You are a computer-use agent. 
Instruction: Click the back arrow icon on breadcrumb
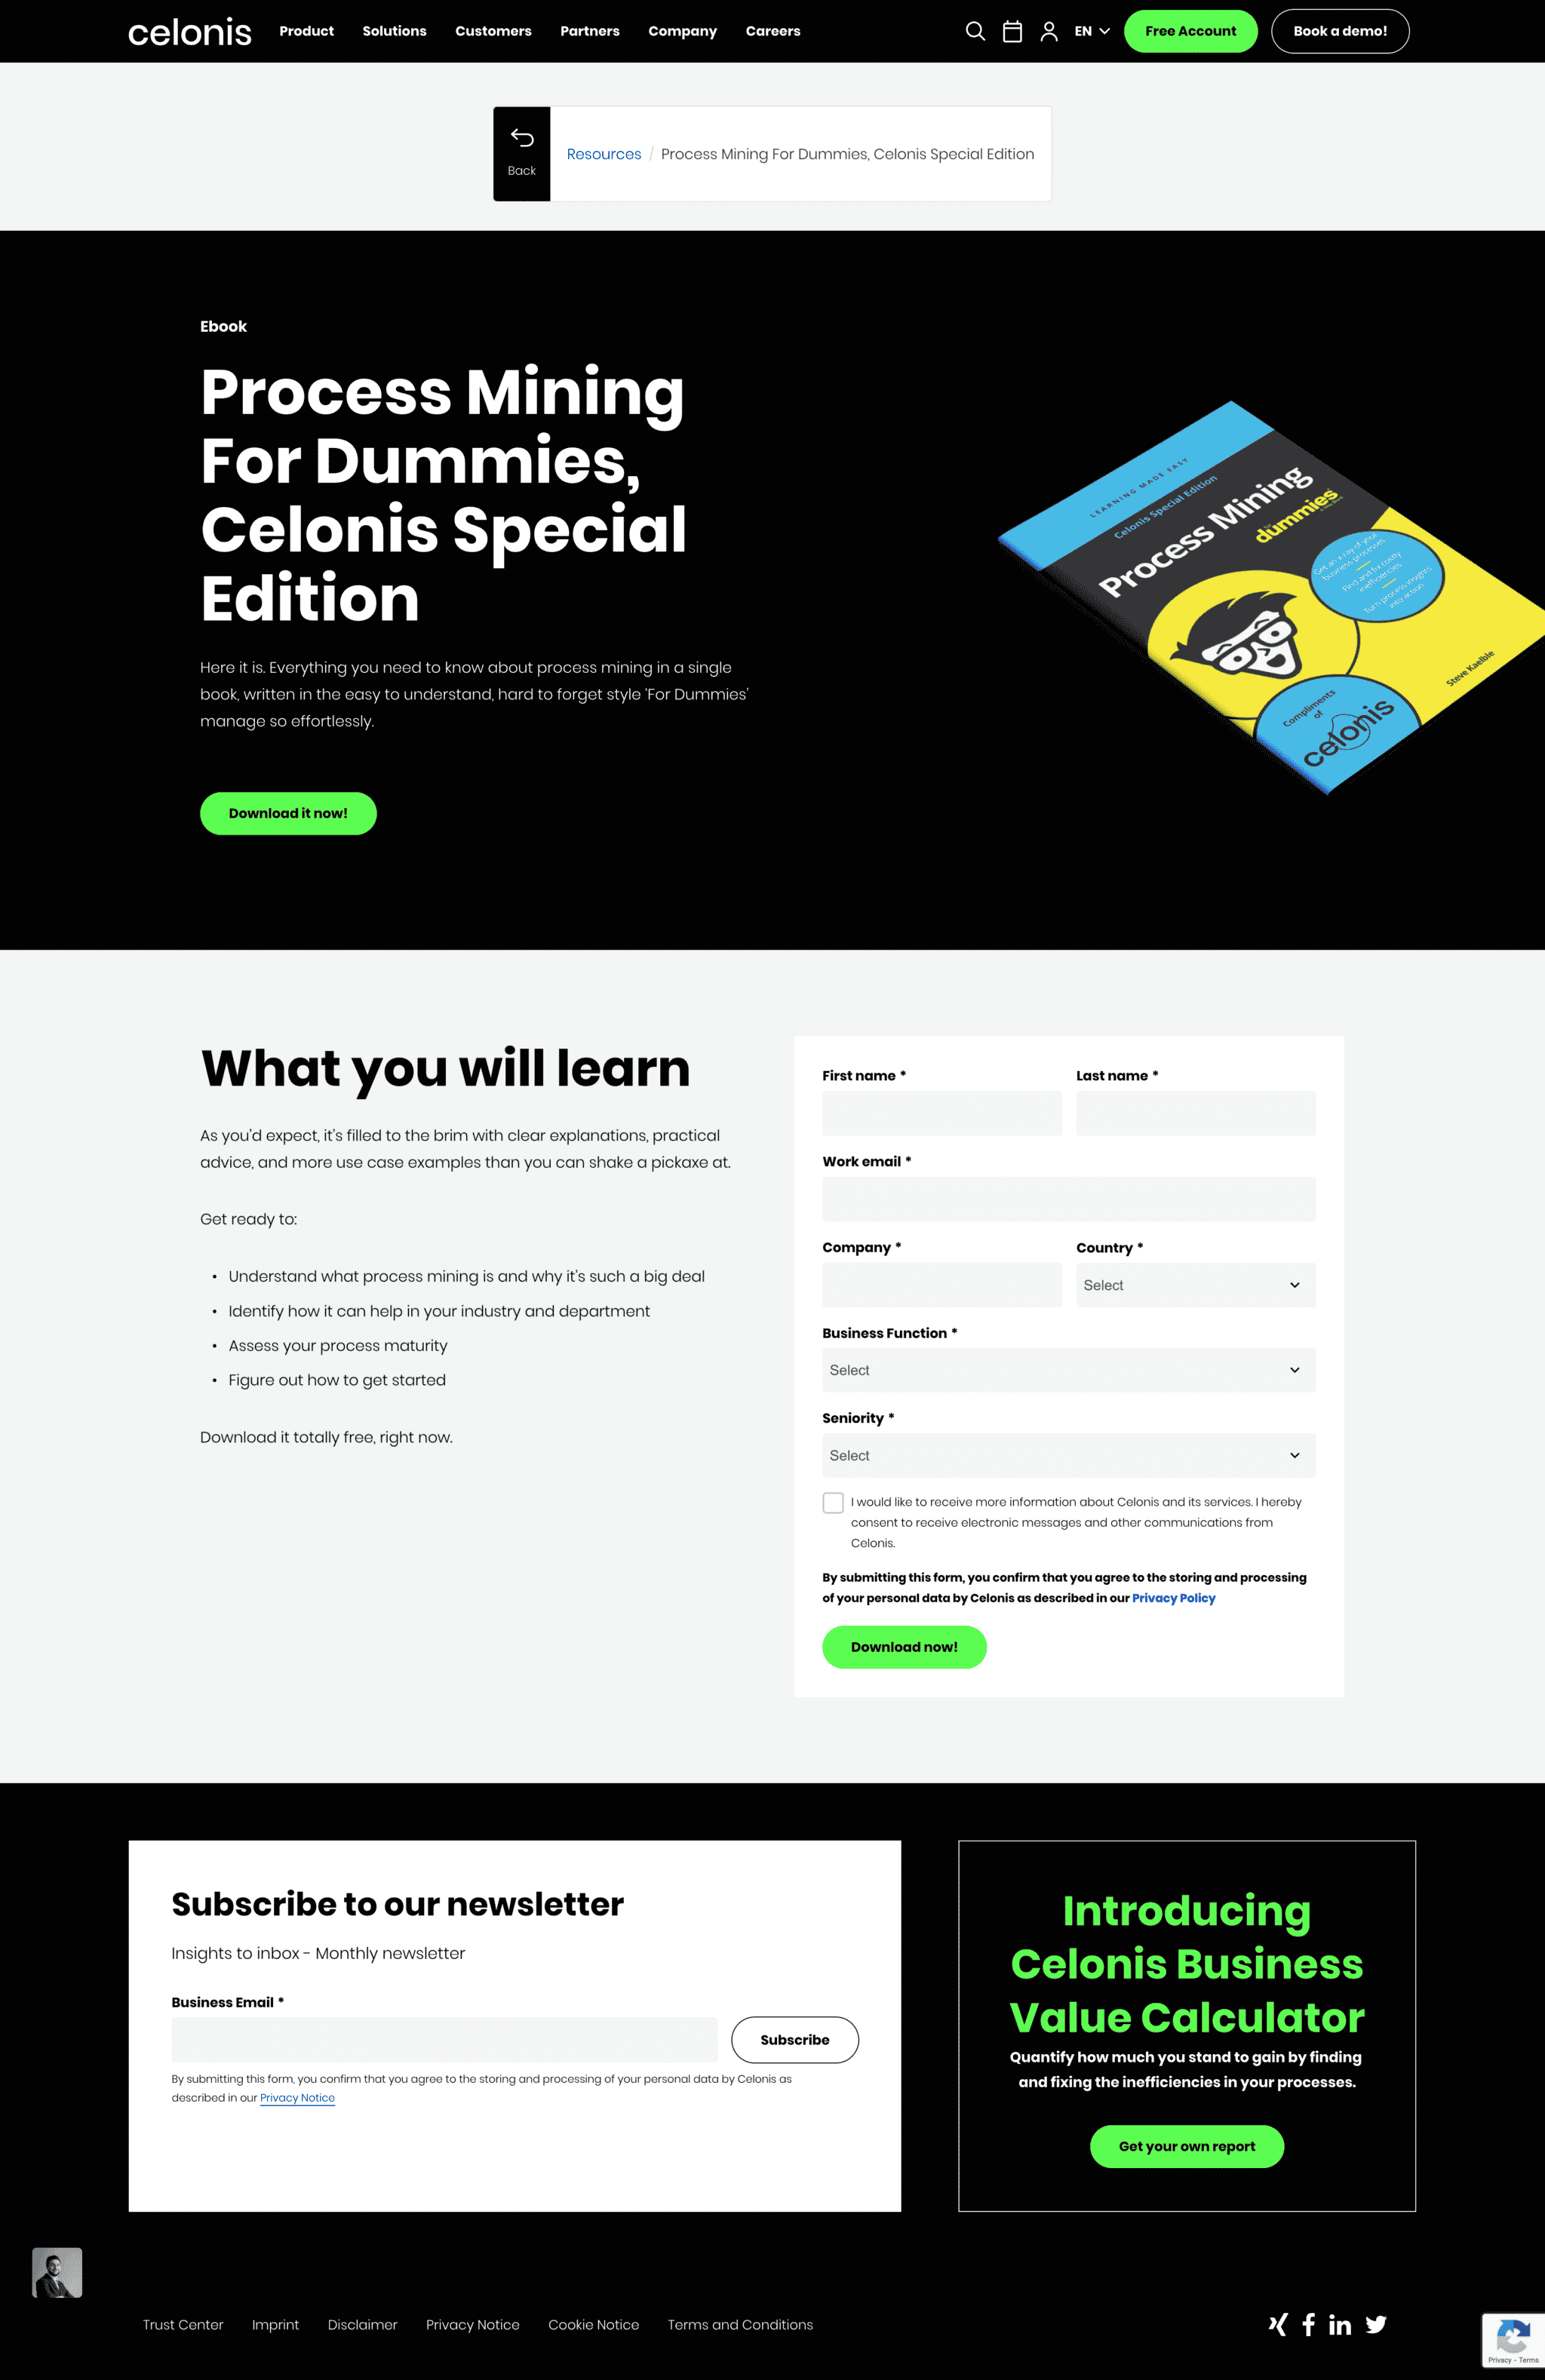click(522, 143)
